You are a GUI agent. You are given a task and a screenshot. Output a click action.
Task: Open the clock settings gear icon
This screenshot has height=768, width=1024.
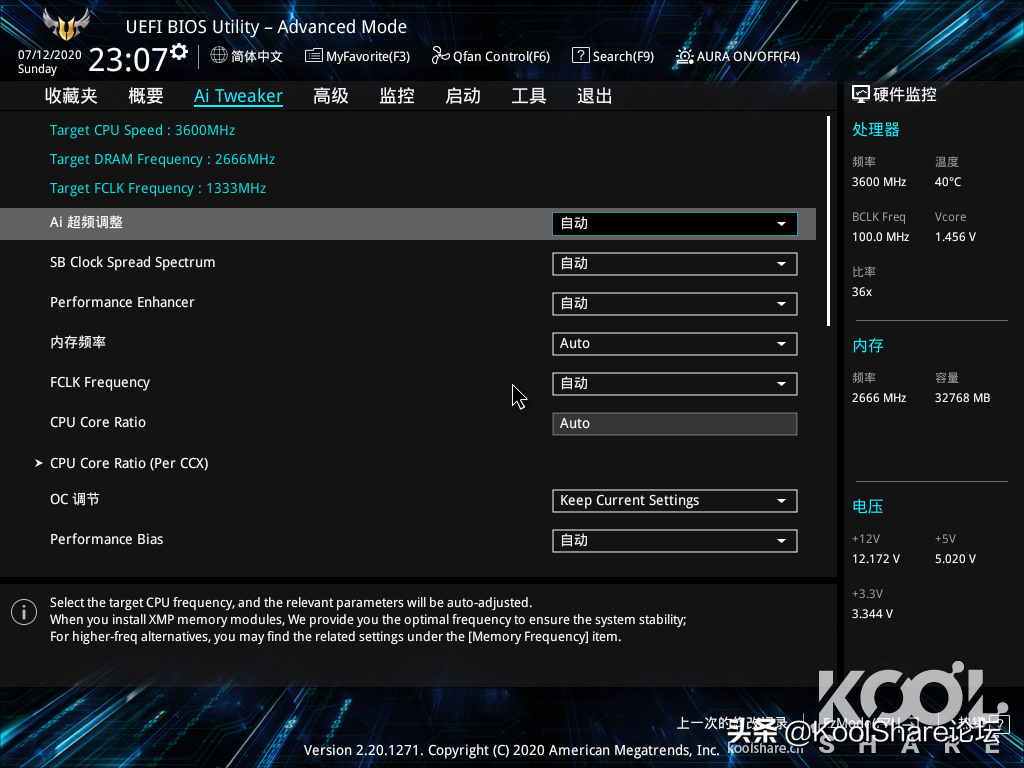click(x=179, y=51)
